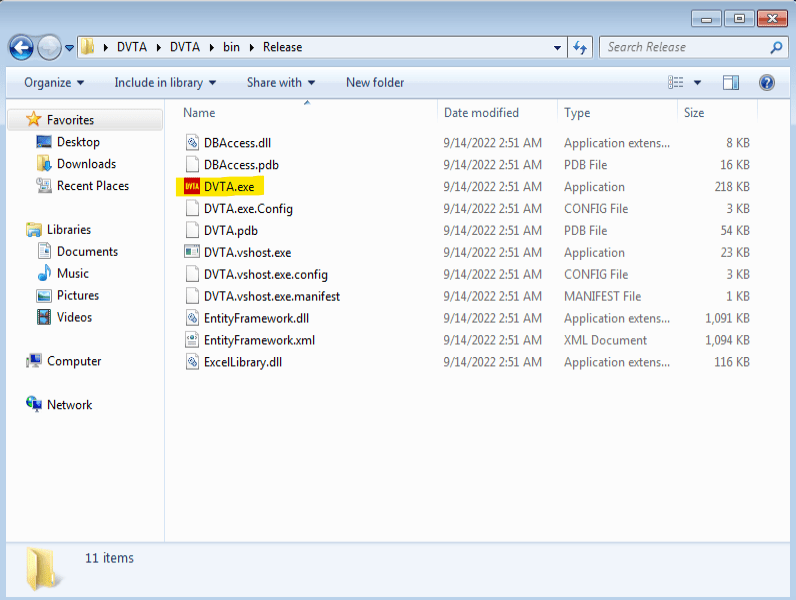Screen dimensions: 796x600
Task: Select the DBAccess.dll file icon
Action: [x=193, y=143]
